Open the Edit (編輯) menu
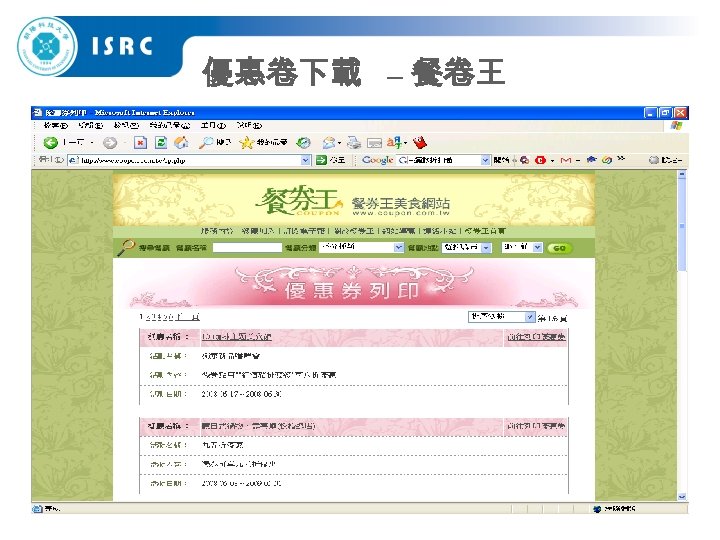Image resolution: width=720 pixels, height=540 pixels. (90, 125)
